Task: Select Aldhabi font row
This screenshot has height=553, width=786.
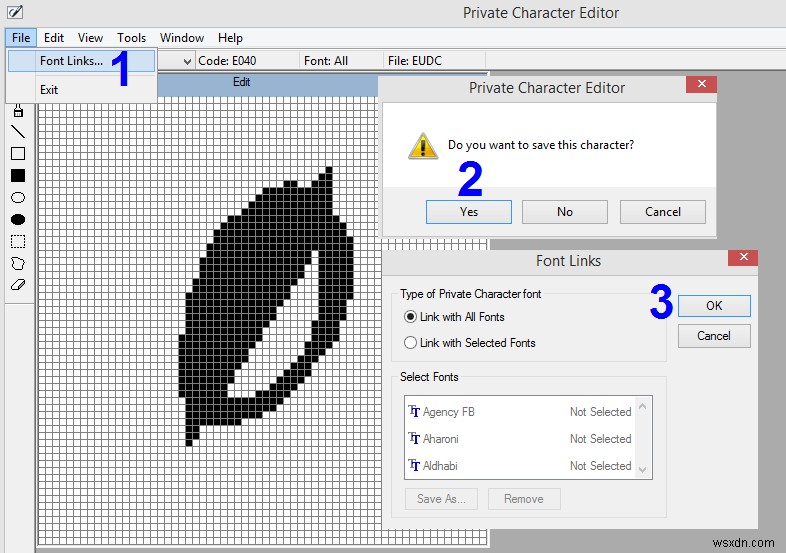Action: pos(520,466)
